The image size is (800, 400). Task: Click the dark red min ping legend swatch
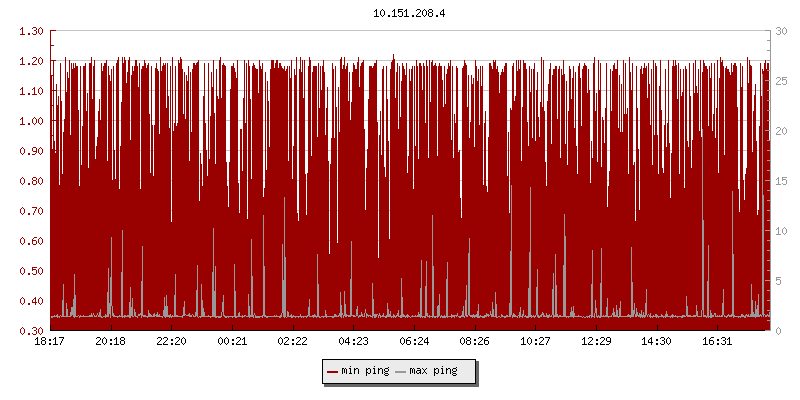tap(332, 372)
